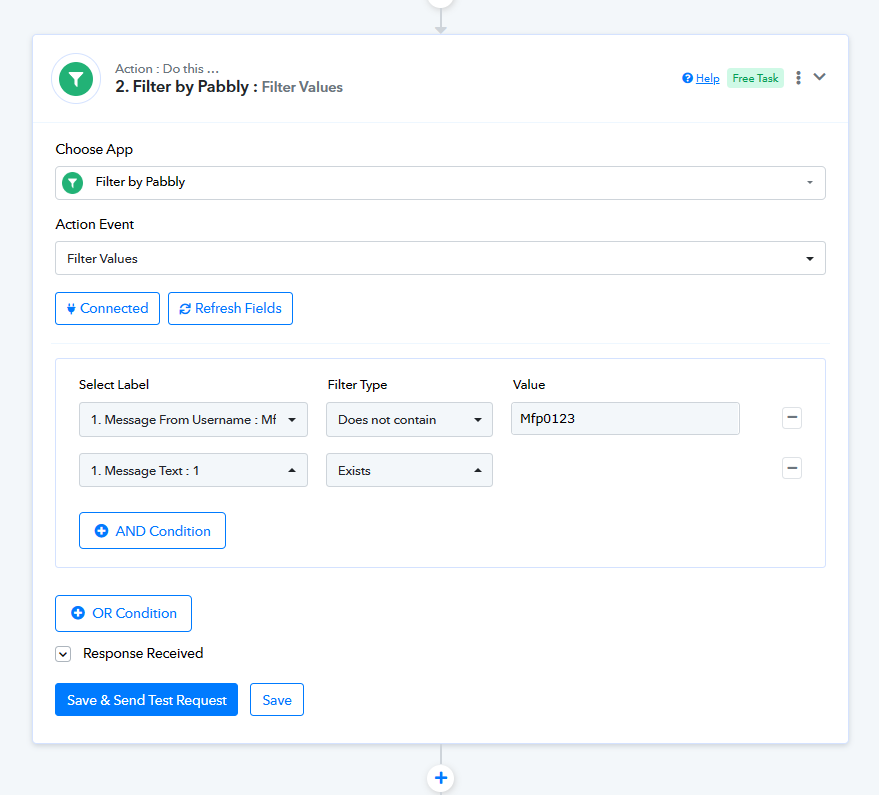Focus the Value field containing Mfp0123
Screen dimensions: 879x795
pyautogui.click(x=625, y=418)
